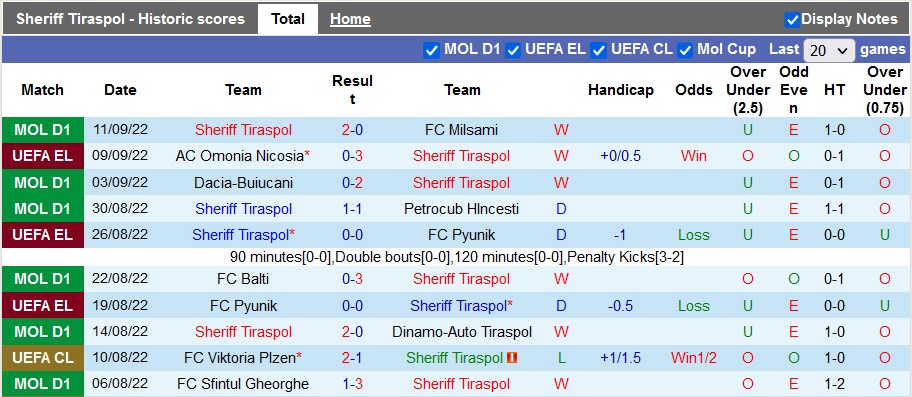Open the Petrocub Hincesti team link
Screen dimensions: 912x397
pyautogui.click(x=462, y=209)
